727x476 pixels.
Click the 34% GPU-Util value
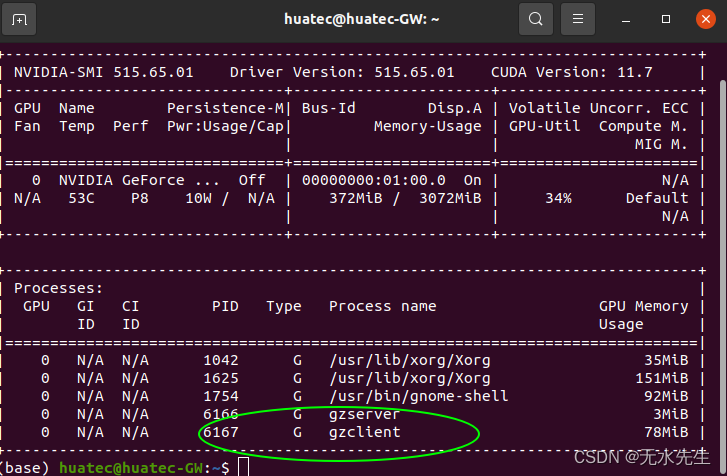tap(558, 198)
